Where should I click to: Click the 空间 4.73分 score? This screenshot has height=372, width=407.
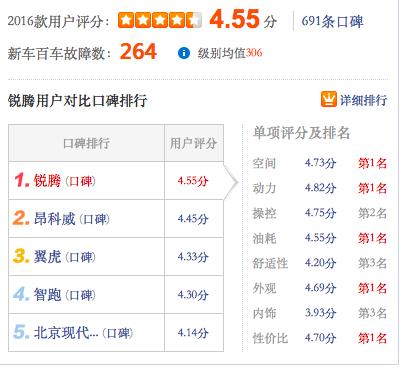[320, 163]
